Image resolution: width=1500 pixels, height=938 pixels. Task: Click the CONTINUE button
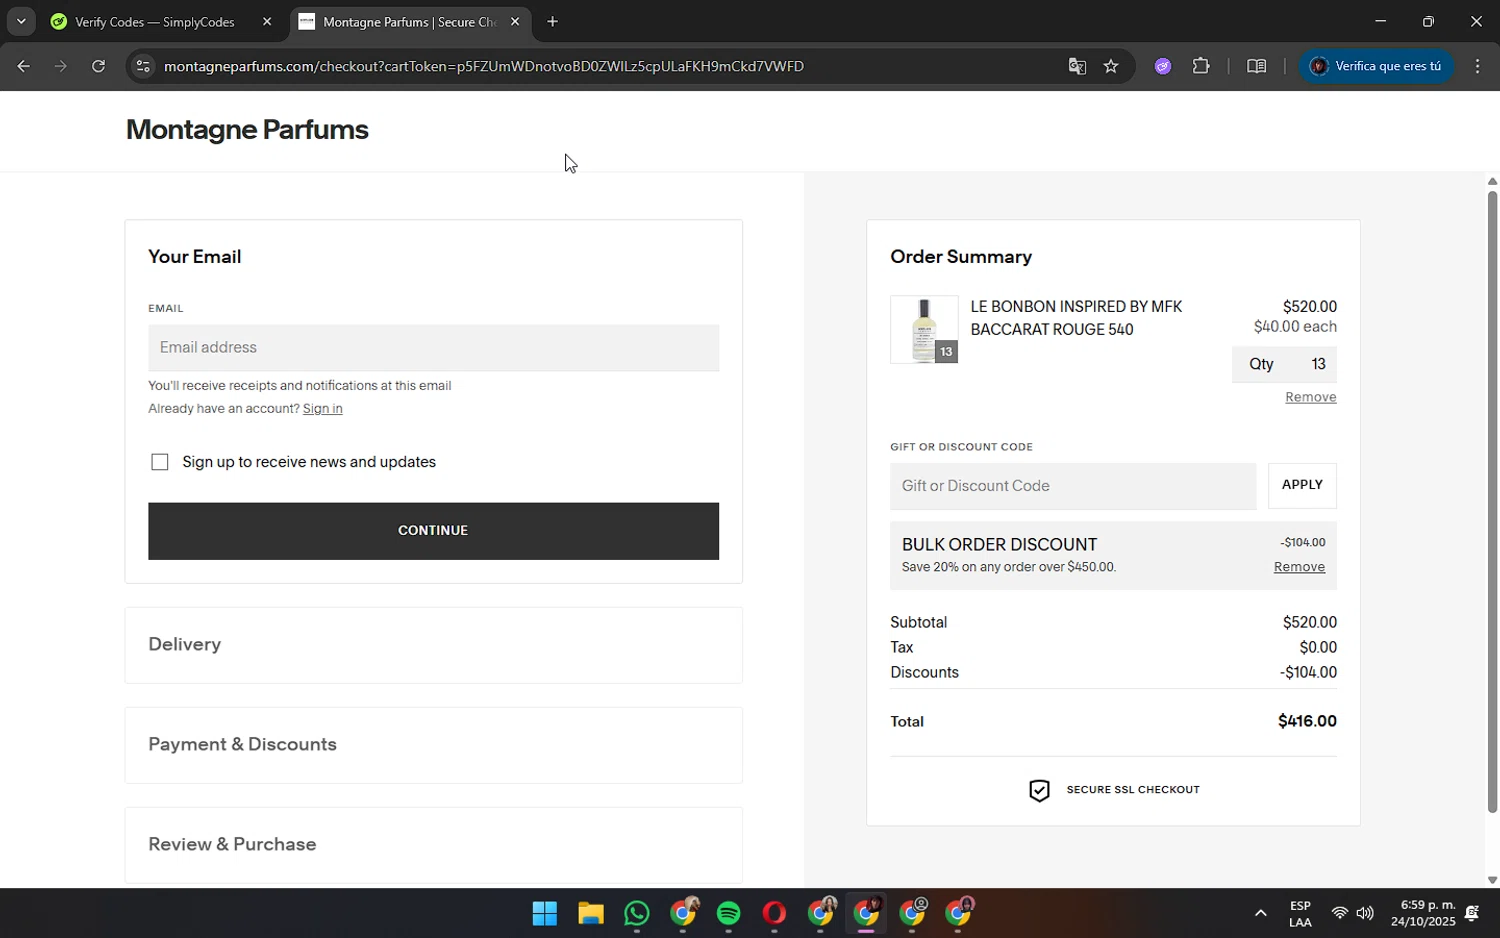tap(433, 530)
